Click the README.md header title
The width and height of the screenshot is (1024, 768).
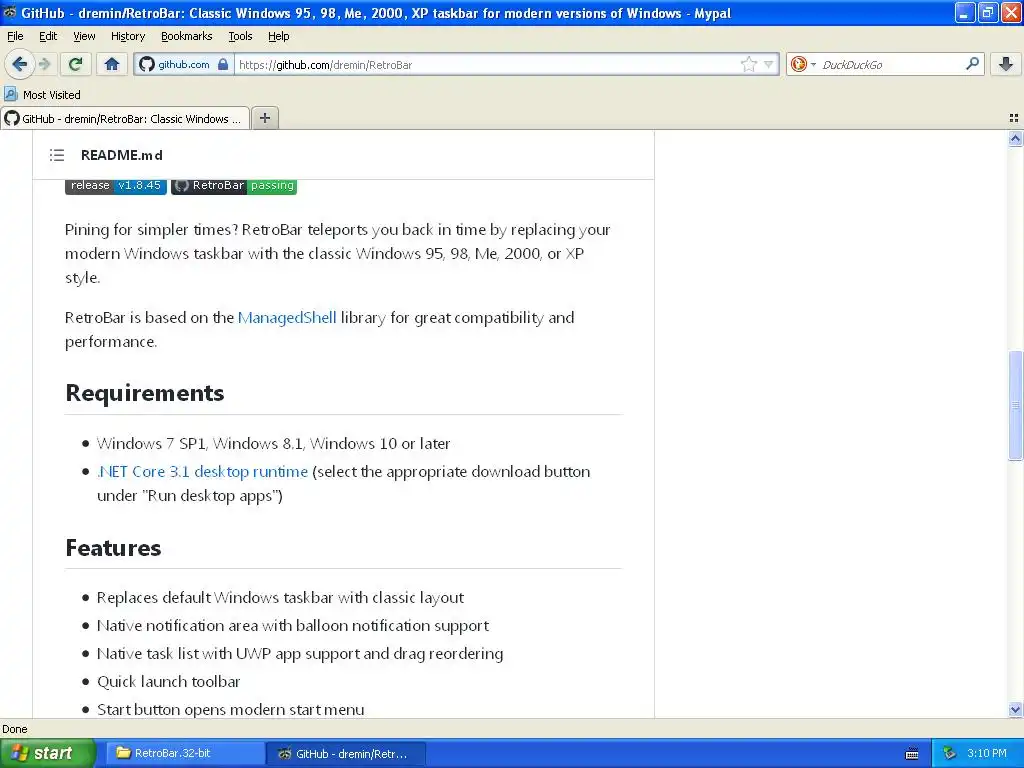(x=121, y=155)
